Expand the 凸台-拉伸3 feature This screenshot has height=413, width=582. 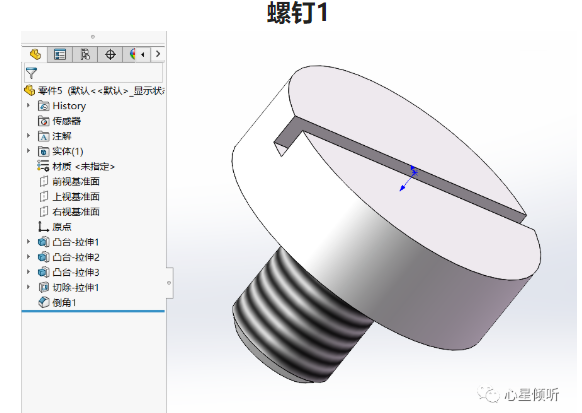(x=28, y=272)
